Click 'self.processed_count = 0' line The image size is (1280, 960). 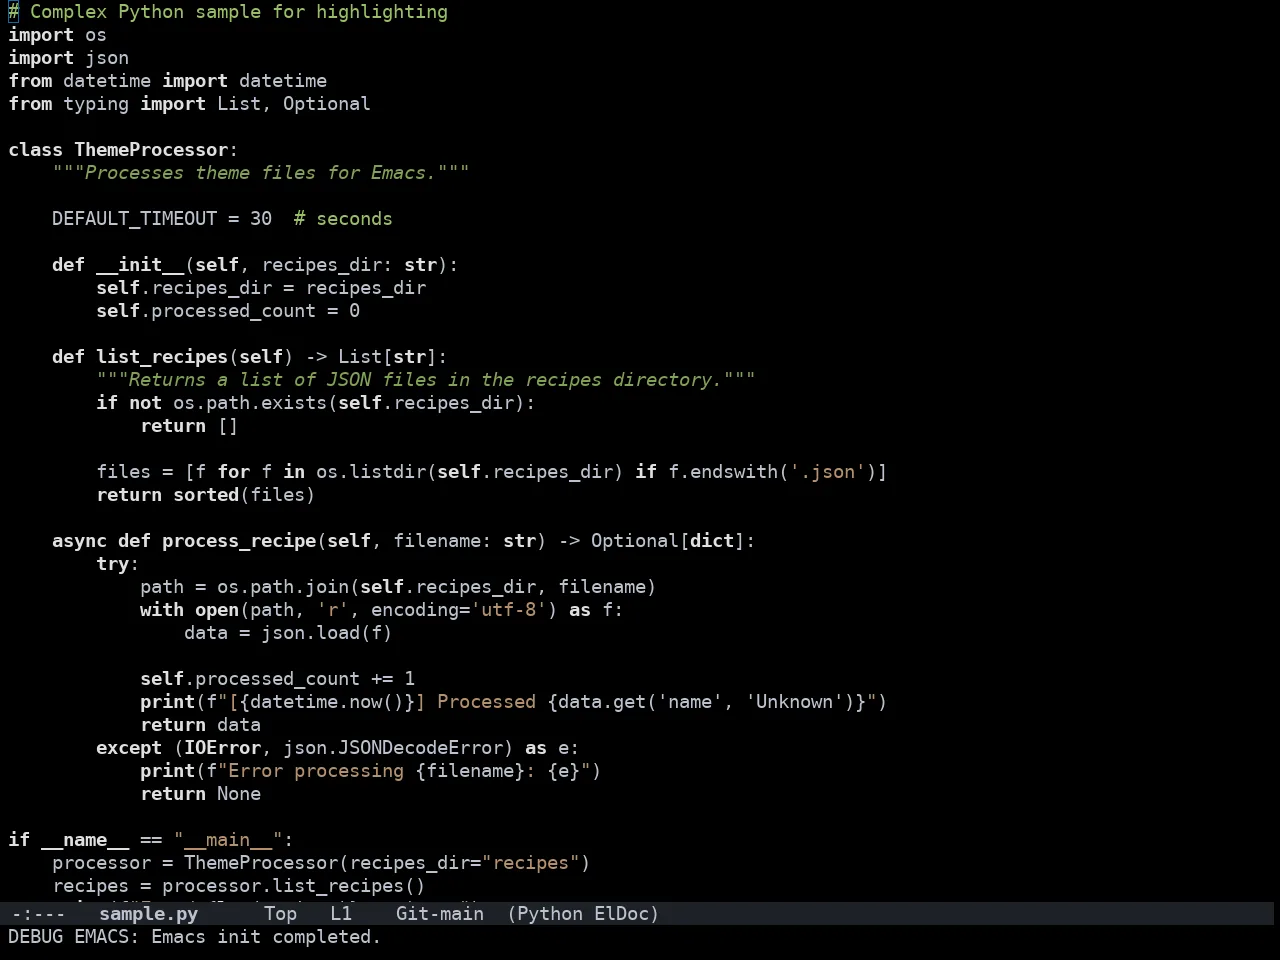228,311
